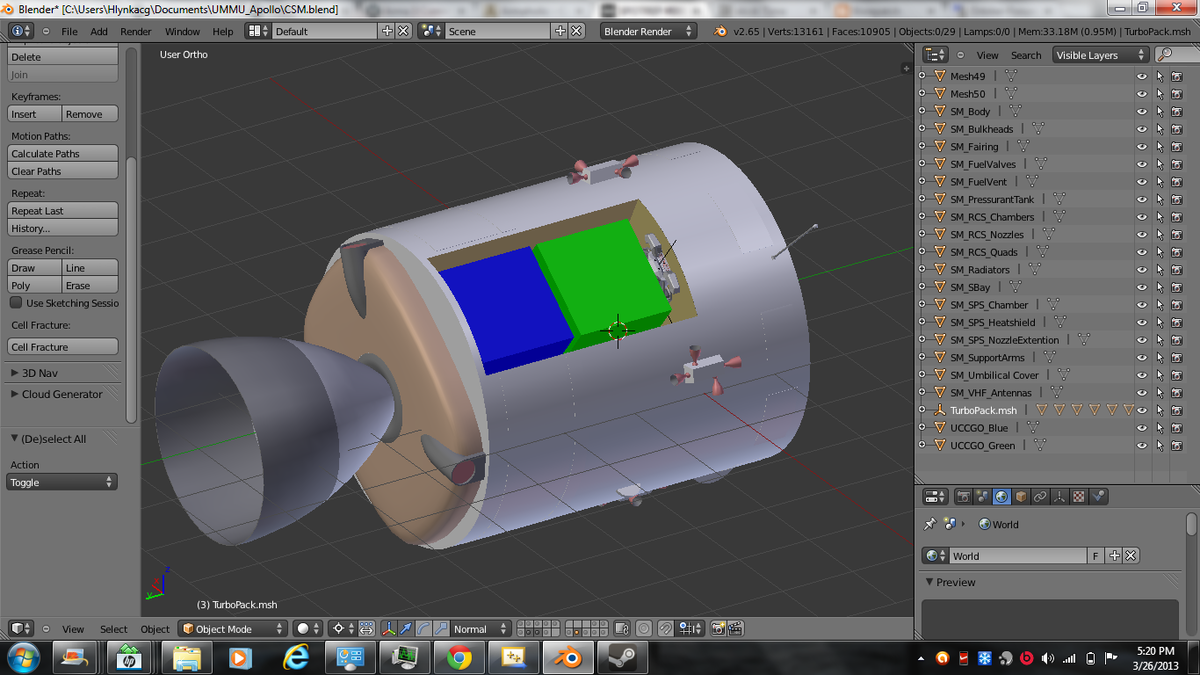Click the OpenGL render animation clapper icon

click(736, 629)
